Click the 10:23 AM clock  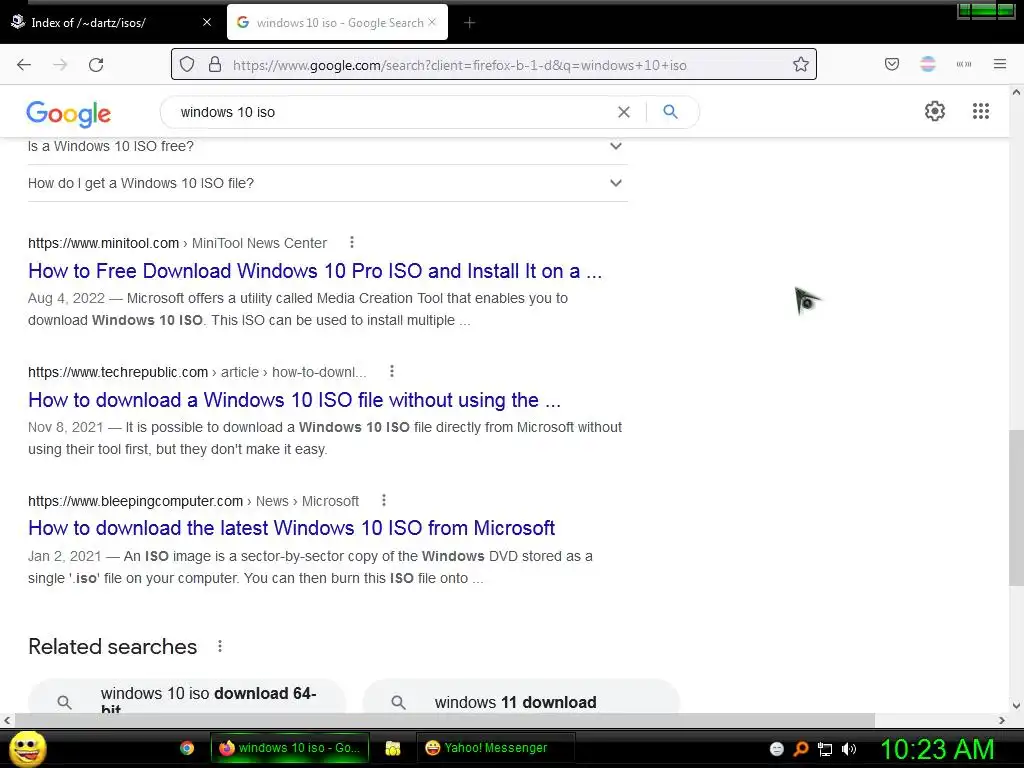[937, 749]
